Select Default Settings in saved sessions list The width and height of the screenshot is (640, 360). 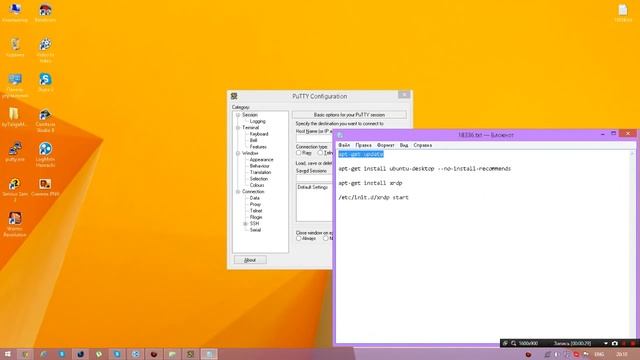click(x=312, y=187)
